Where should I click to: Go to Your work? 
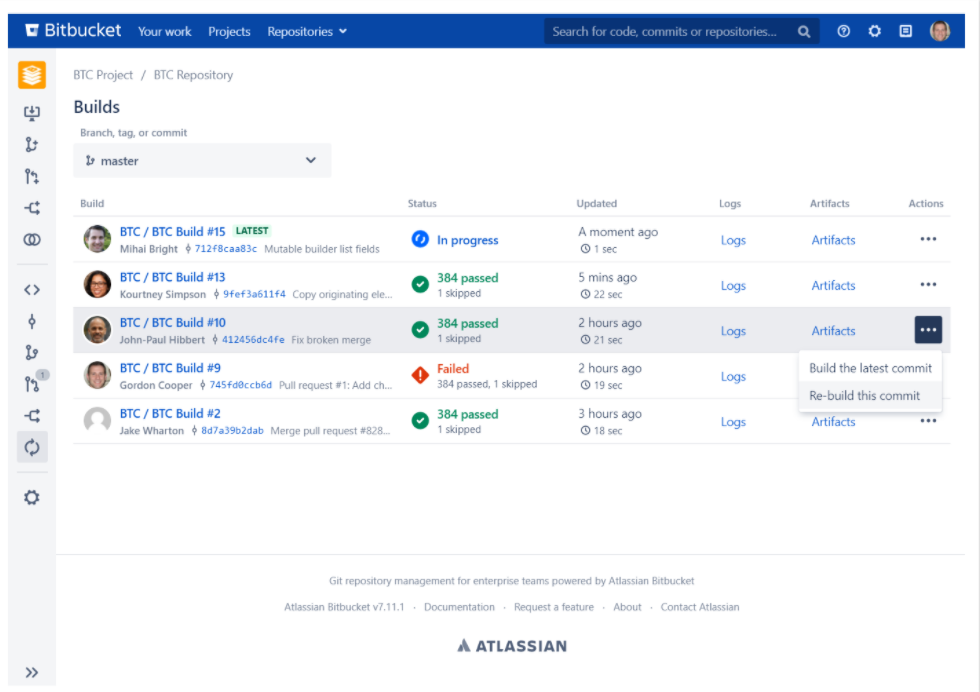click(164, 31)
